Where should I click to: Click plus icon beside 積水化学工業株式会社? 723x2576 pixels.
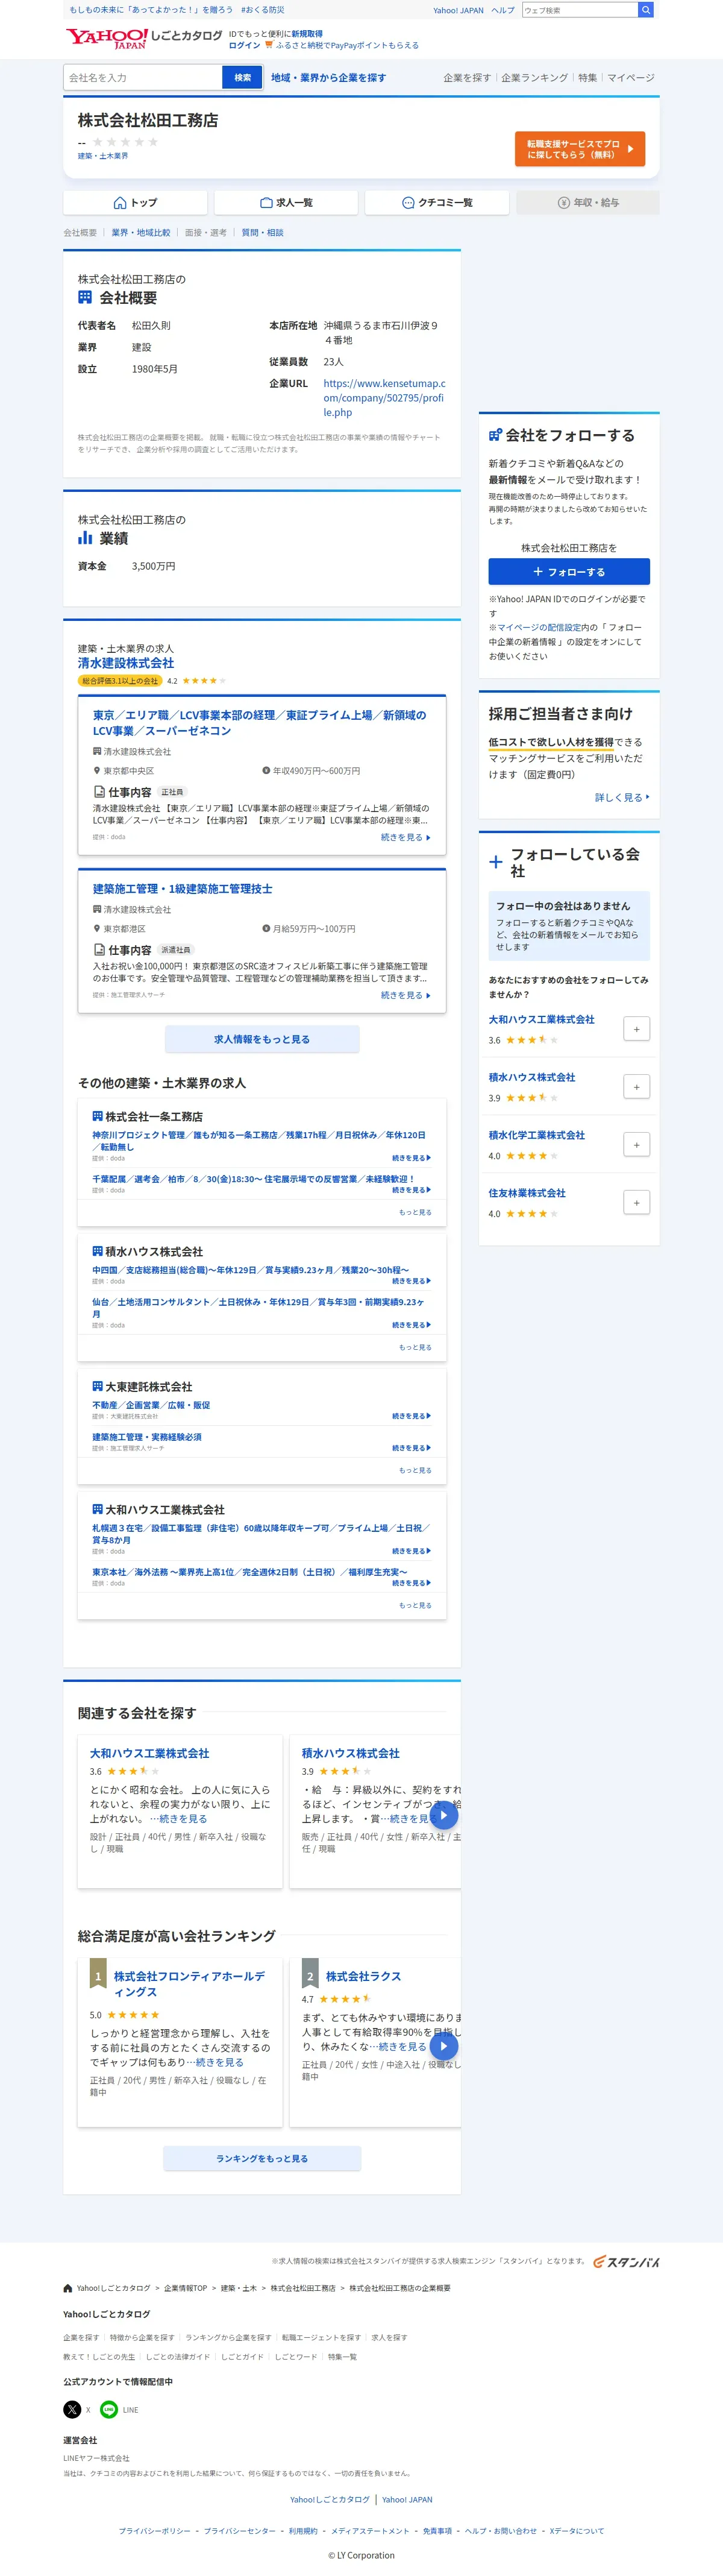coord(637,1145)
